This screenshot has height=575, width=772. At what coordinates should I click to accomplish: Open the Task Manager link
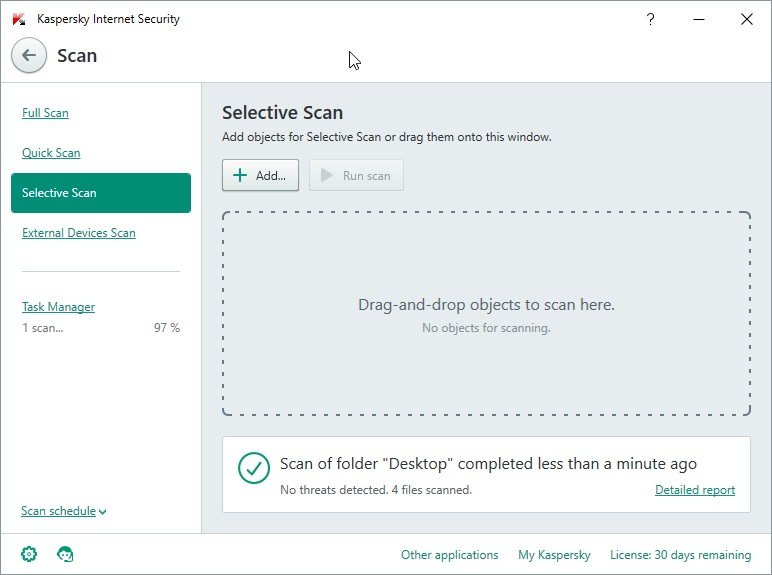point(59,307)
